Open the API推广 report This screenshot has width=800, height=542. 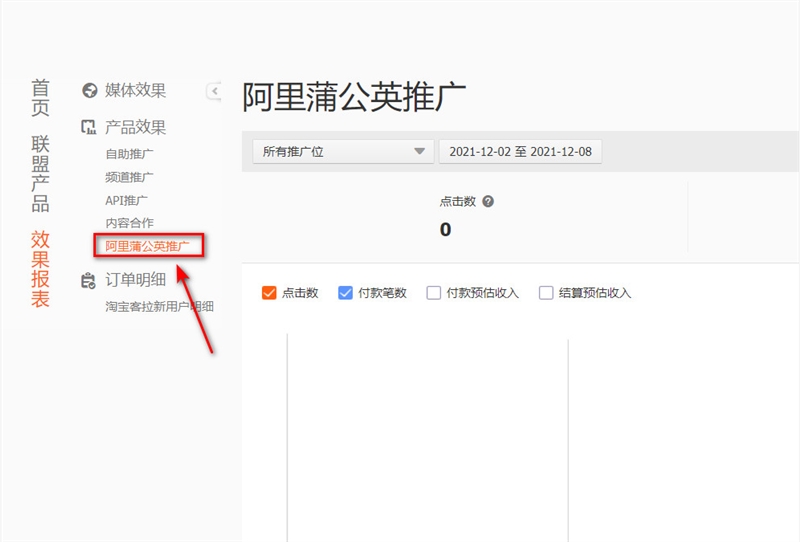[x=127, y=201]
